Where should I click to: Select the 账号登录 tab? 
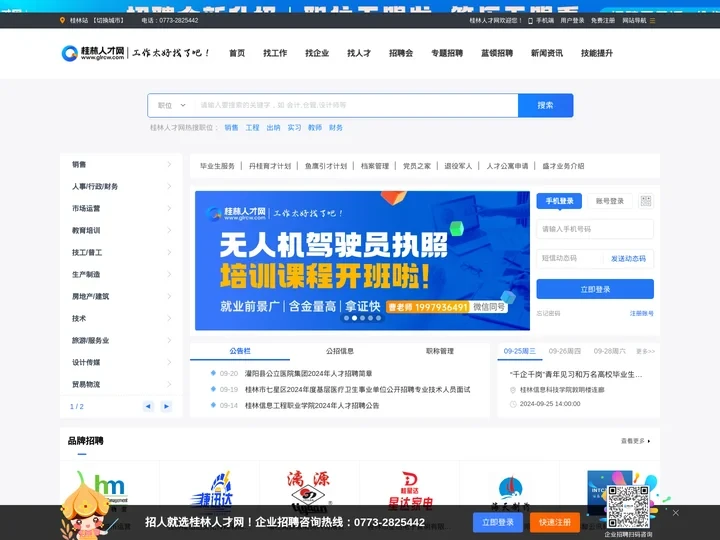610,201
